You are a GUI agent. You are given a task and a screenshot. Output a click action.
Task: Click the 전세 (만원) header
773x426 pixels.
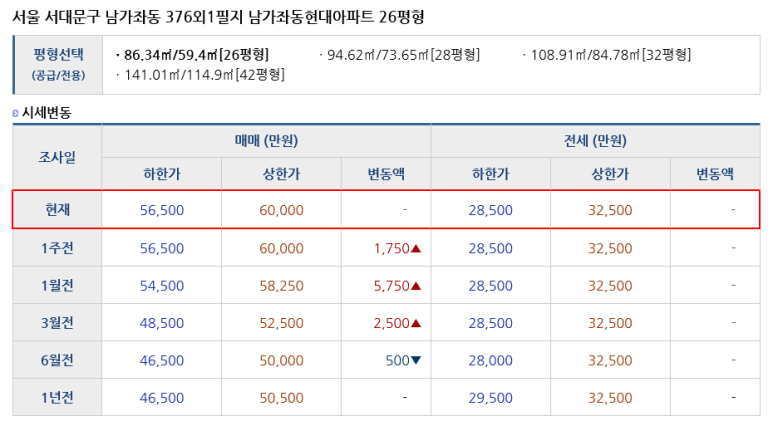595,141
